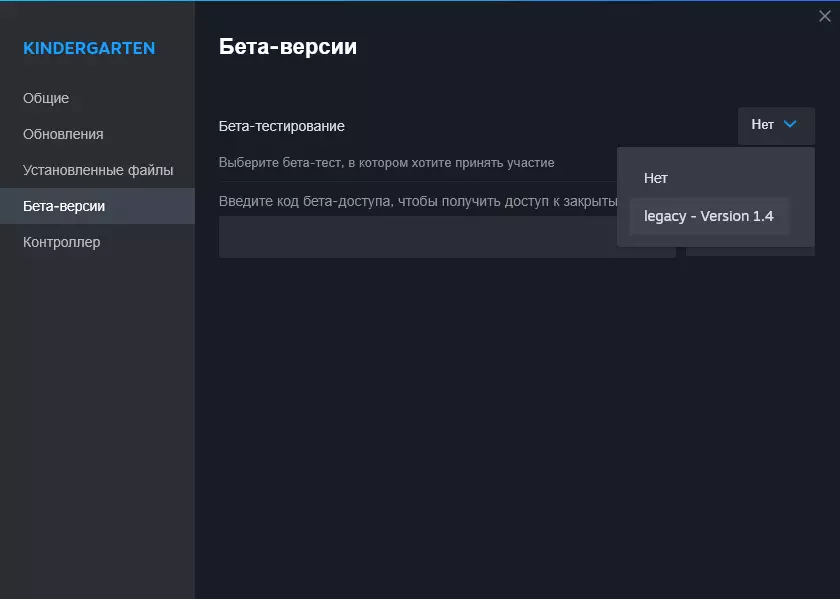
Task: Open the Общие settings tab
Action: [46, 98]
